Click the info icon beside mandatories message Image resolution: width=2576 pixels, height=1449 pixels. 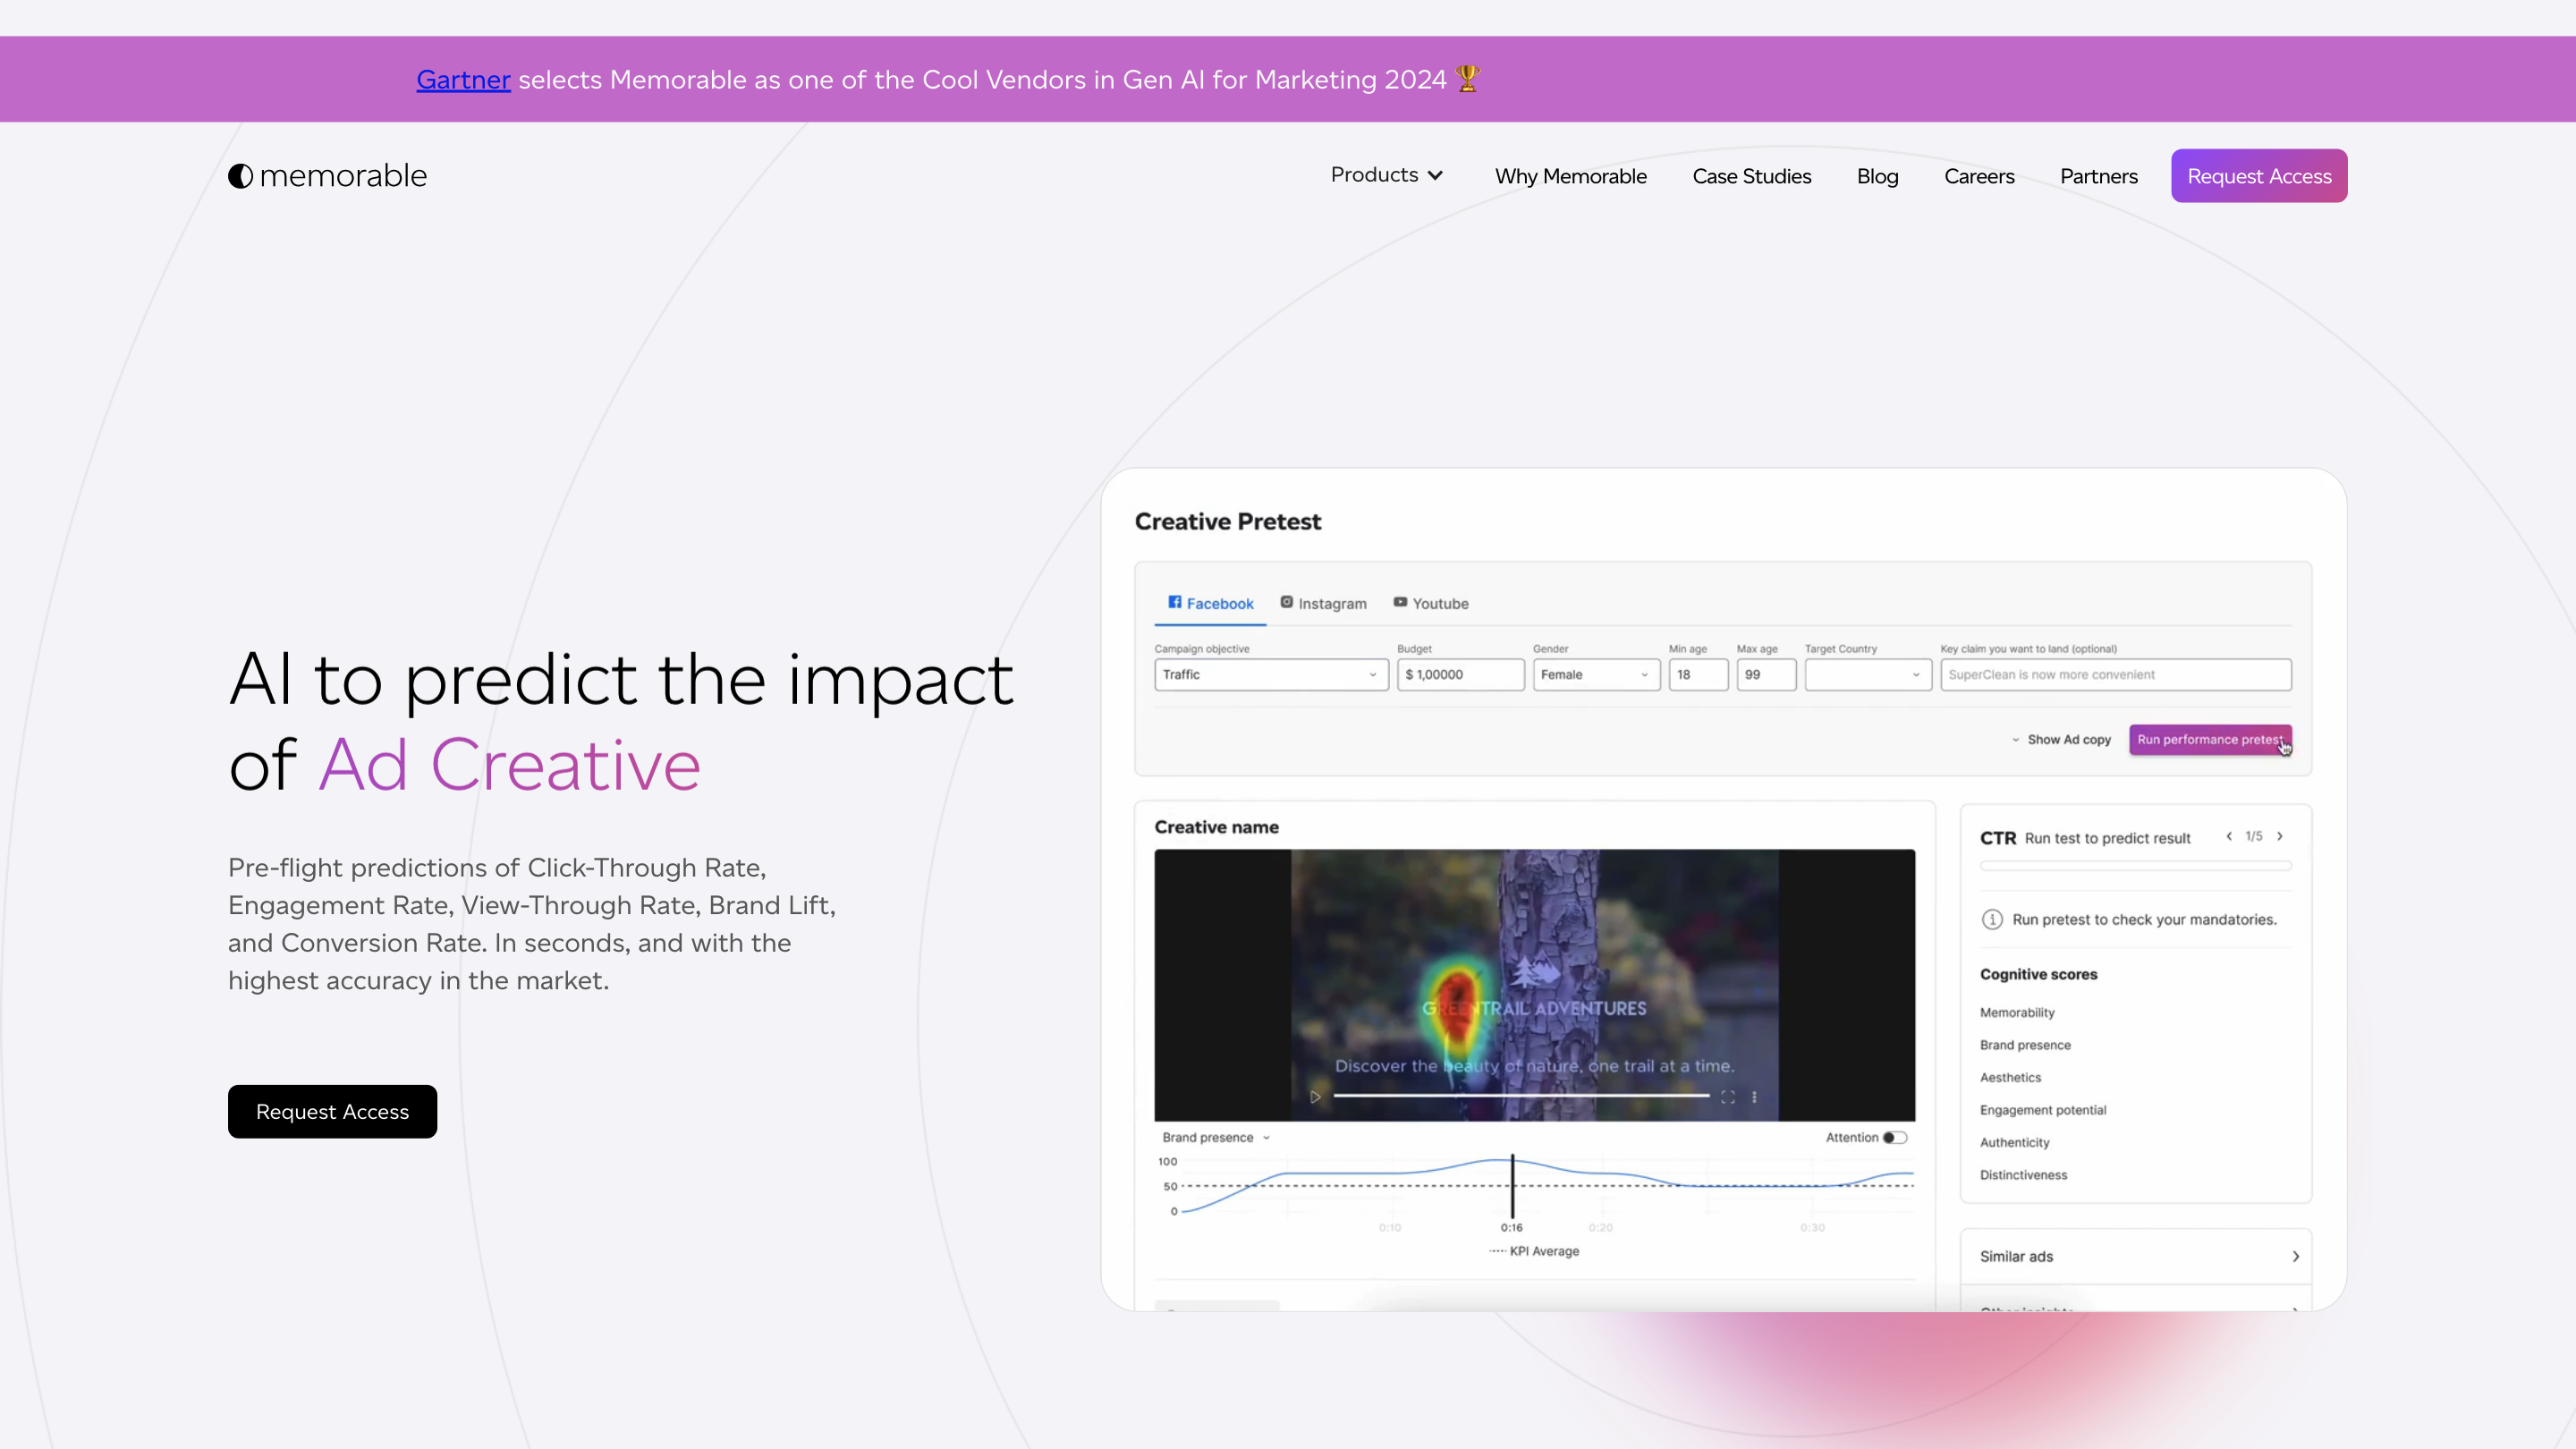(x=1992, y=919)
